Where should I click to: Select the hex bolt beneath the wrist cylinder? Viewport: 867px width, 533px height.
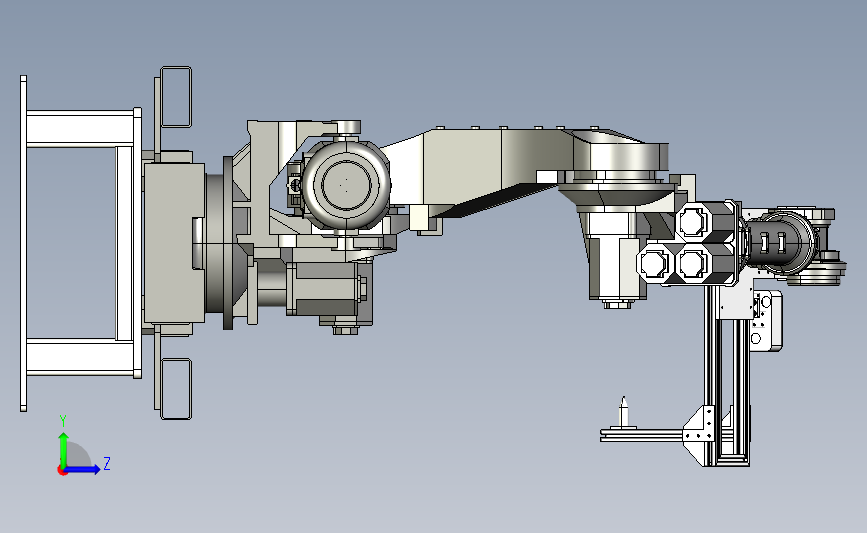(x=617, y=304)
